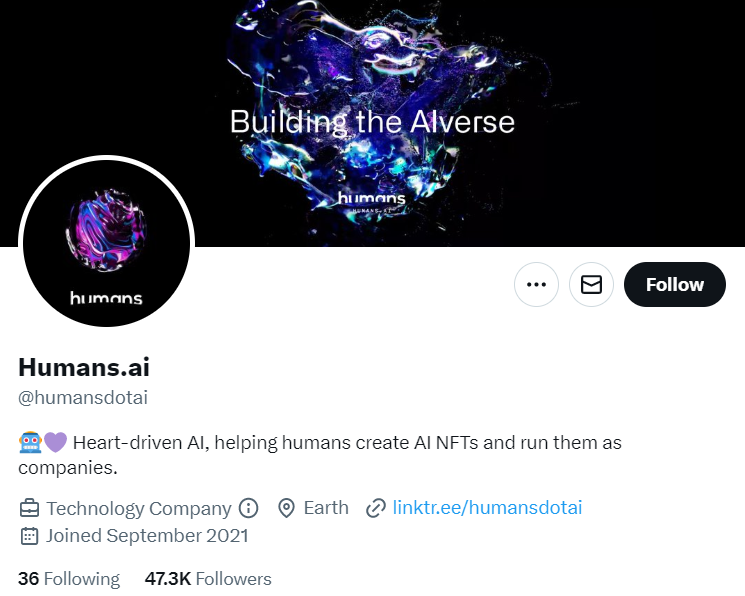Image resolution: width=745 pixels, height=596 pixels.
Task: Open the three-dot more options menu
Action: 536,284
